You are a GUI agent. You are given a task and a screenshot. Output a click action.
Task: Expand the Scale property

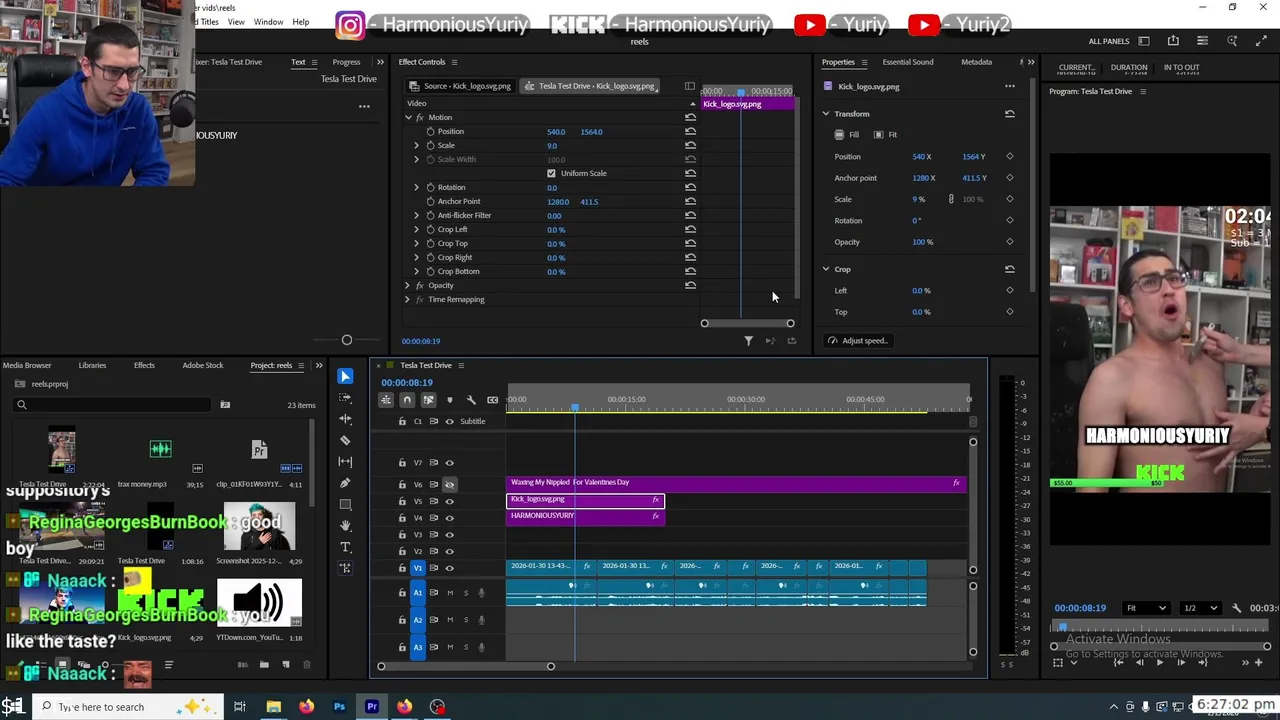pos(417,145)
